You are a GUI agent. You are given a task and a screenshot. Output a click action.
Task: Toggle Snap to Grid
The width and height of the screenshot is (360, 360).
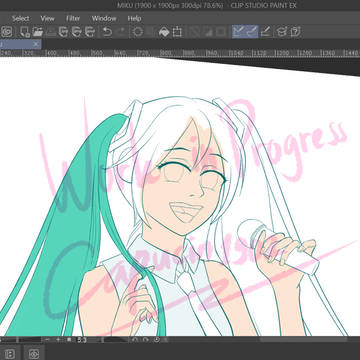pyautogui.click(x=266, y=32)
